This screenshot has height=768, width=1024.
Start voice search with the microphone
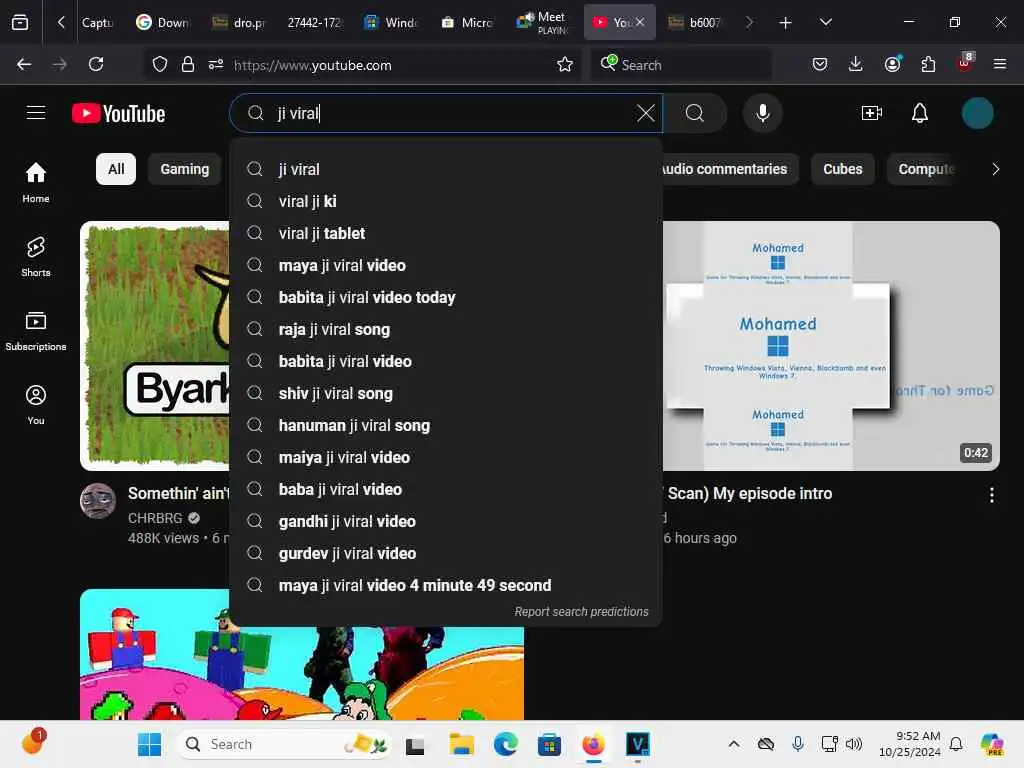pyautogui.click(x=762, y=113)
